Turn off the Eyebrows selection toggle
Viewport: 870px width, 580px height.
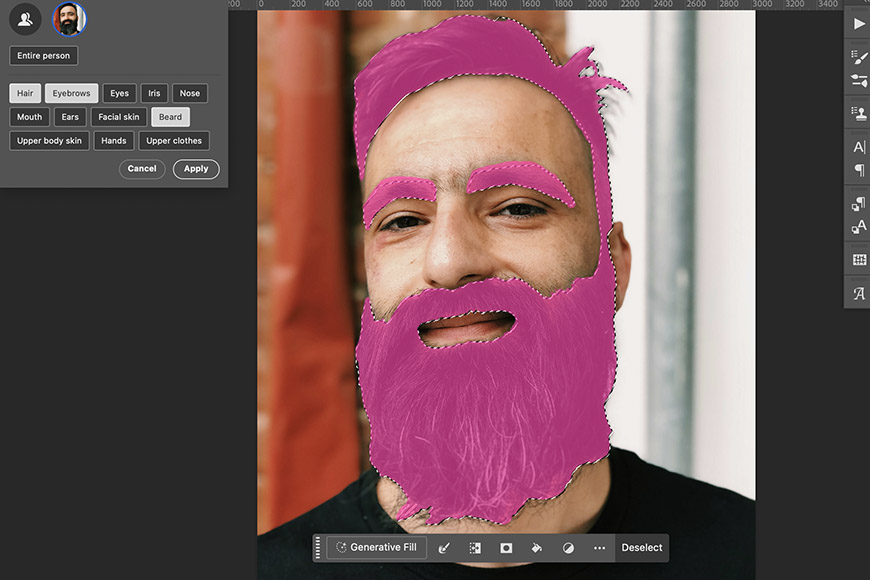coord(71,93)
